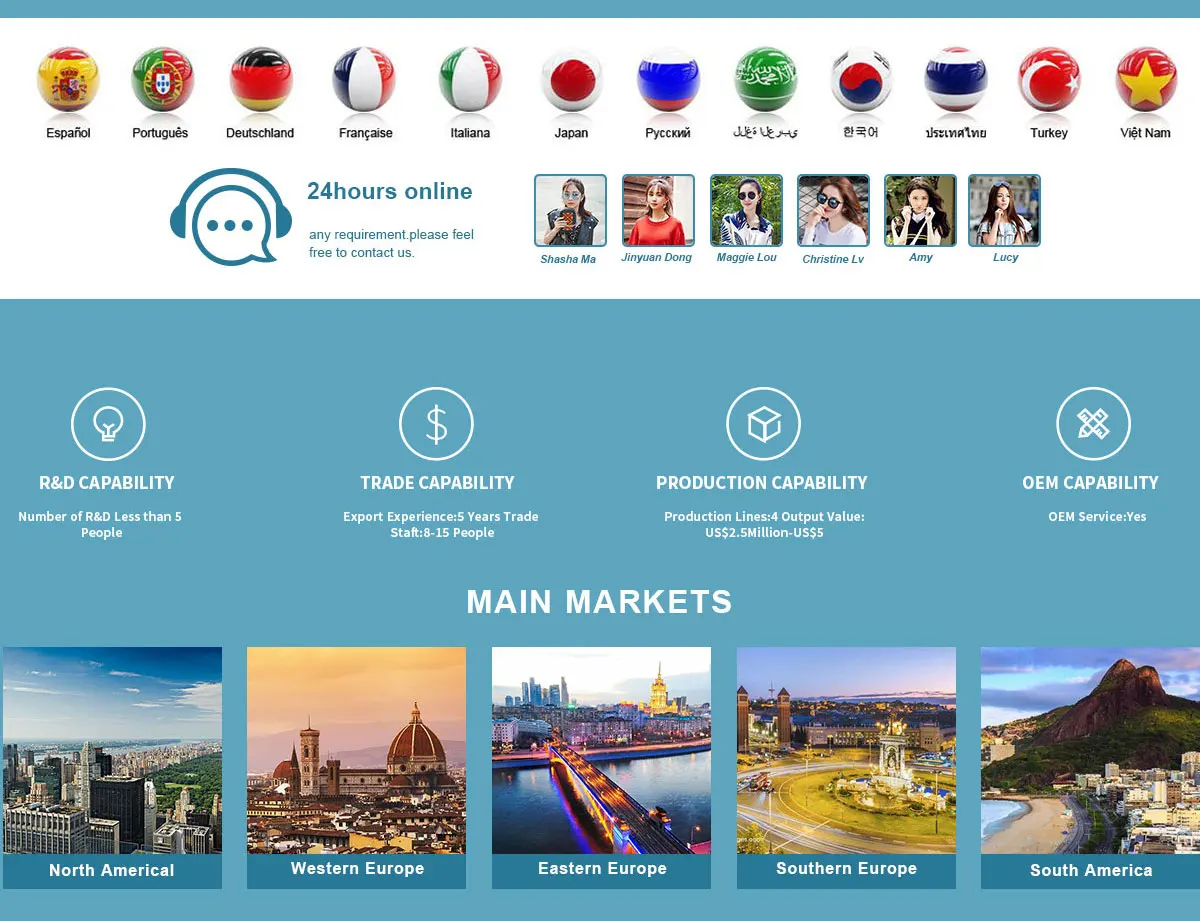Open the 24hours online chat headset icon

point(230,217)
